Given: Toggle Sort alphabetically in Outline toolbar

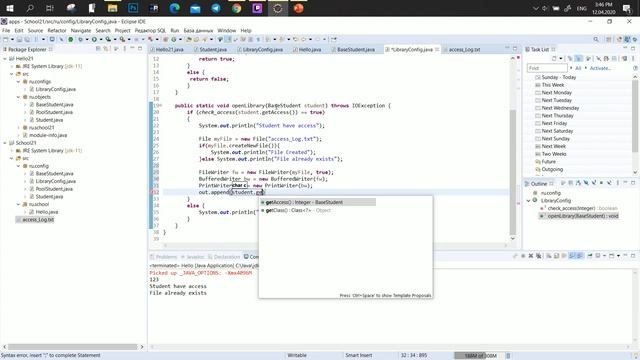Looking at the screenshot, I should (x=578, y=183).
